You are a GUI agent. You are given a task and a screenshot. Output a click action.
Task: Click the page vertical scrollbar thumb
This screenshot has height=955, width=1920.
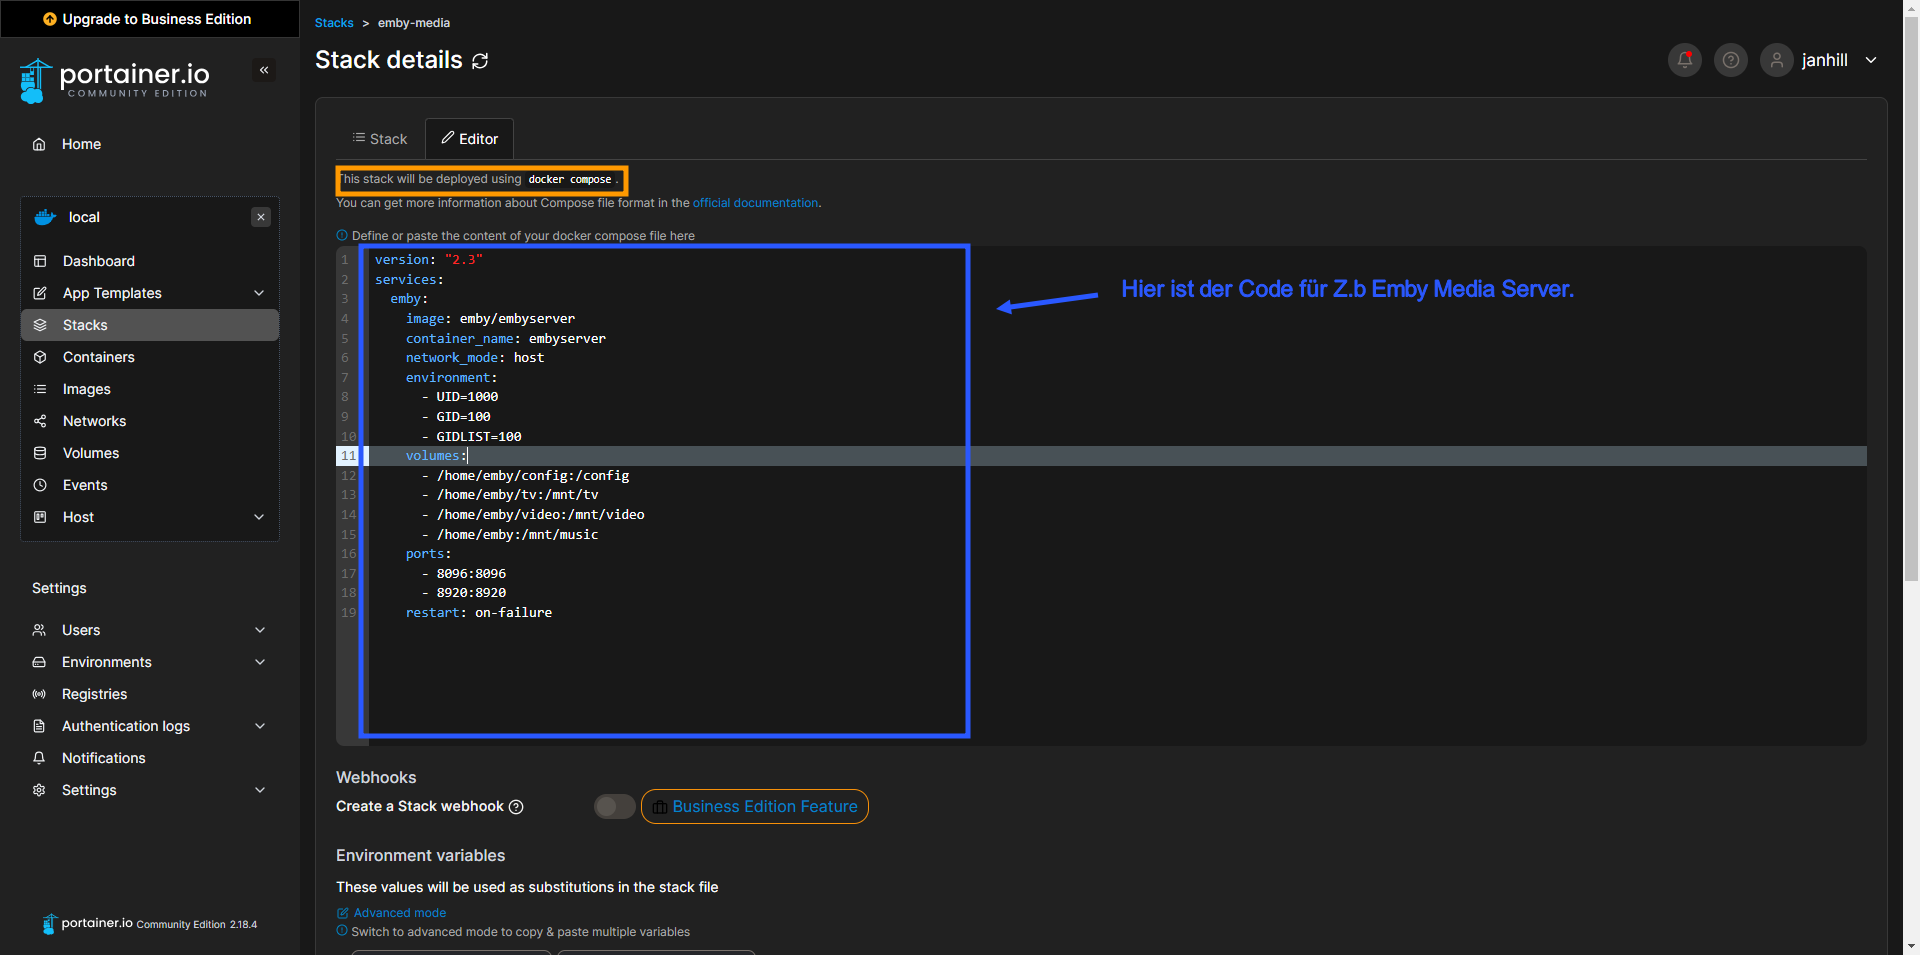coord(1911,298)
